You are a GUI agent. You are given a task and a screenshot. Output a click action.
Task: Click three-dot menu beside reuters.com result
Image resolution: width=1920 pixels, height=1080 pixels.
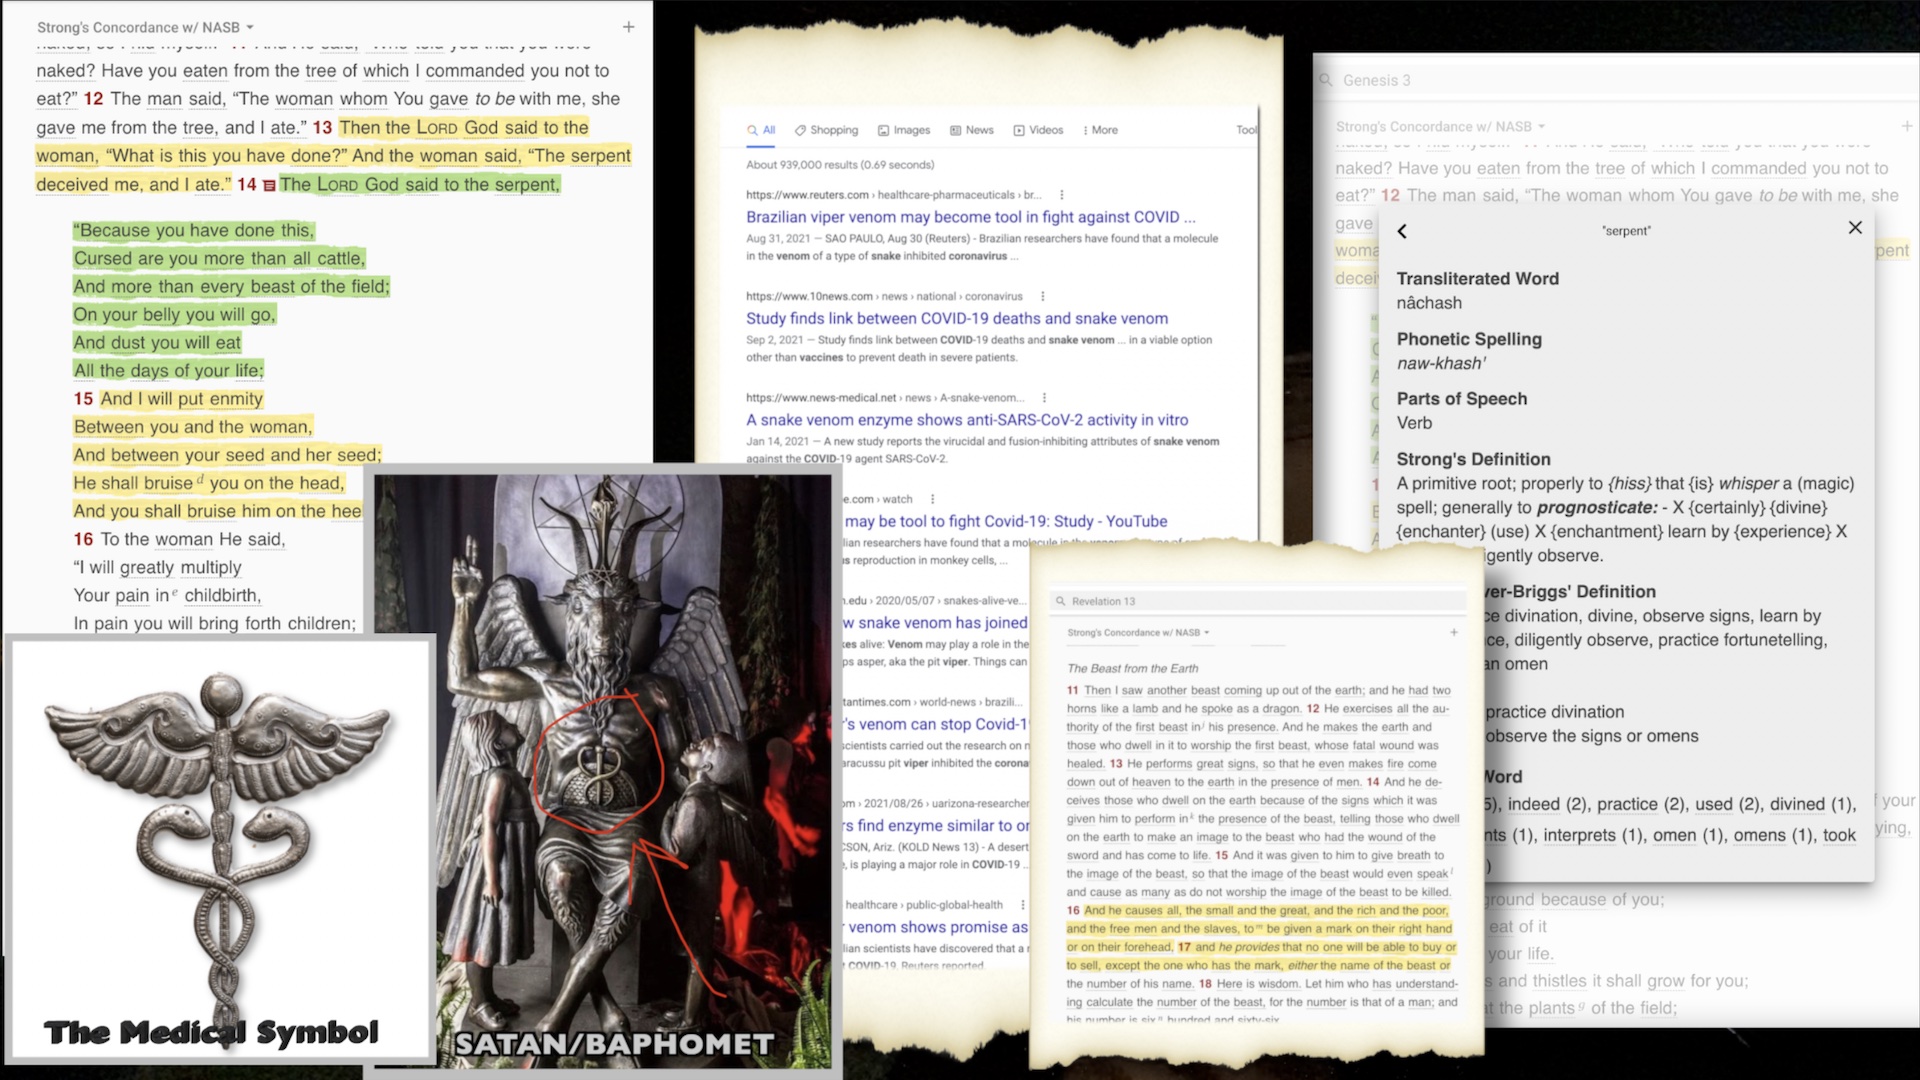1062,195
